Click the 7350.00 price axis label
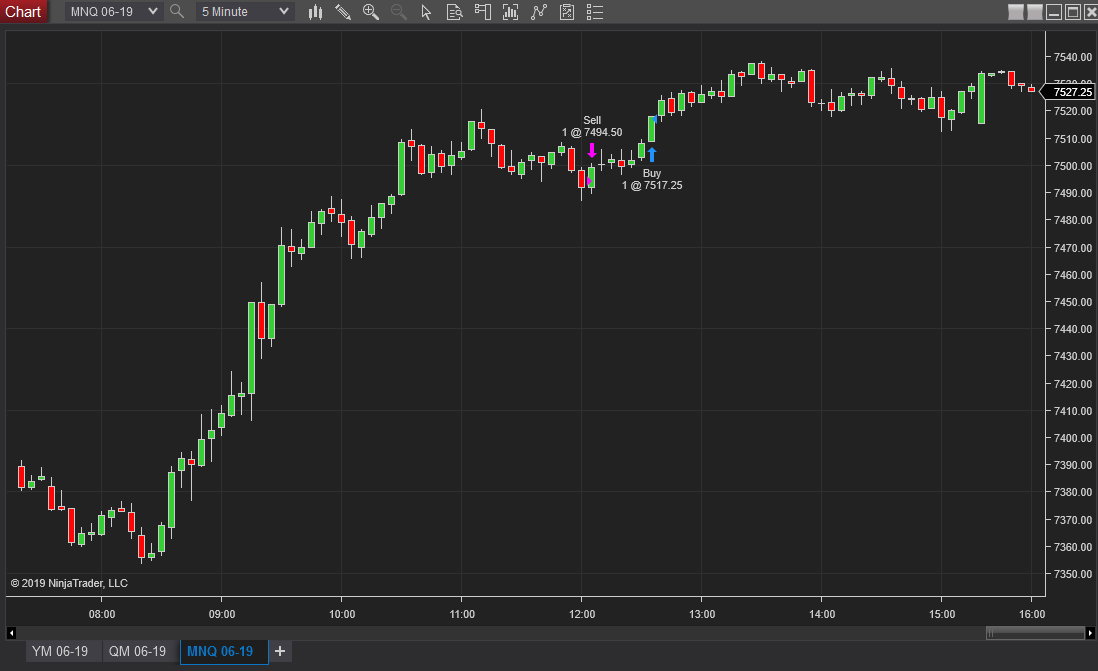 (x=1073, y=574)
